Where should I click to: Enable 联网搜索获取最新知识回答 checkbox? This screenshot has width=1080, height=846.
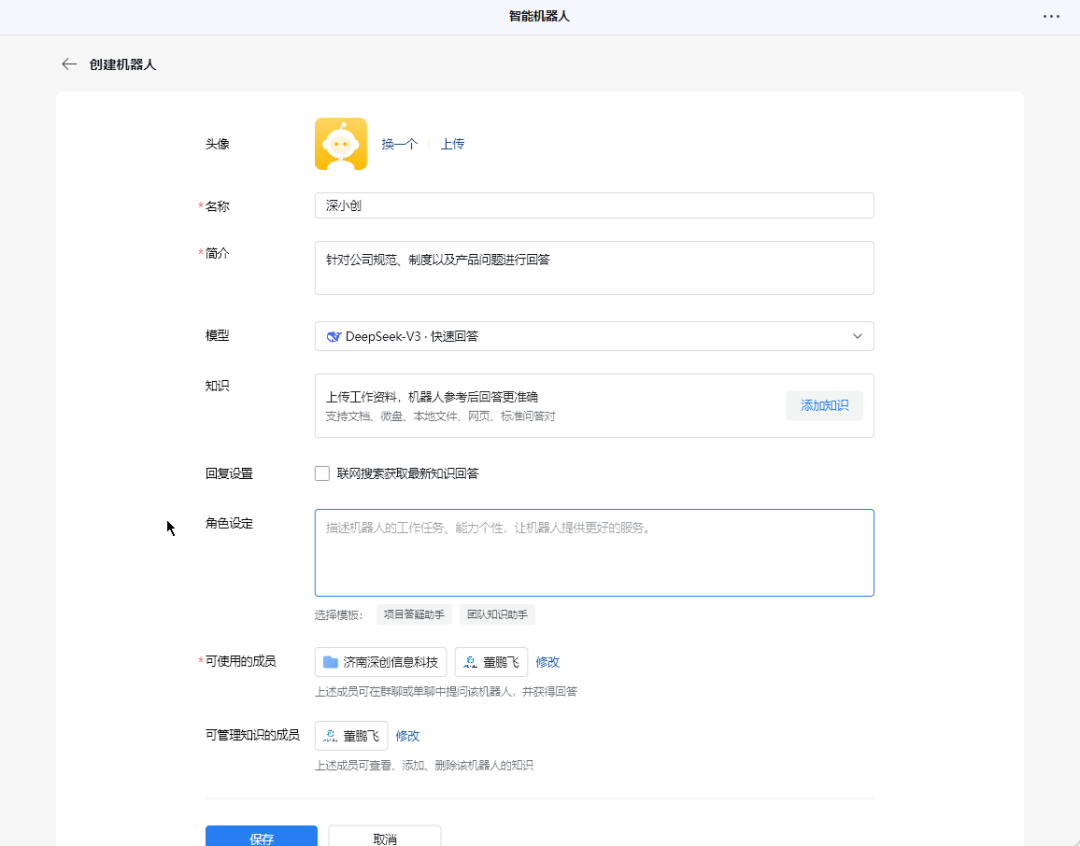click(x=322, y=473)
